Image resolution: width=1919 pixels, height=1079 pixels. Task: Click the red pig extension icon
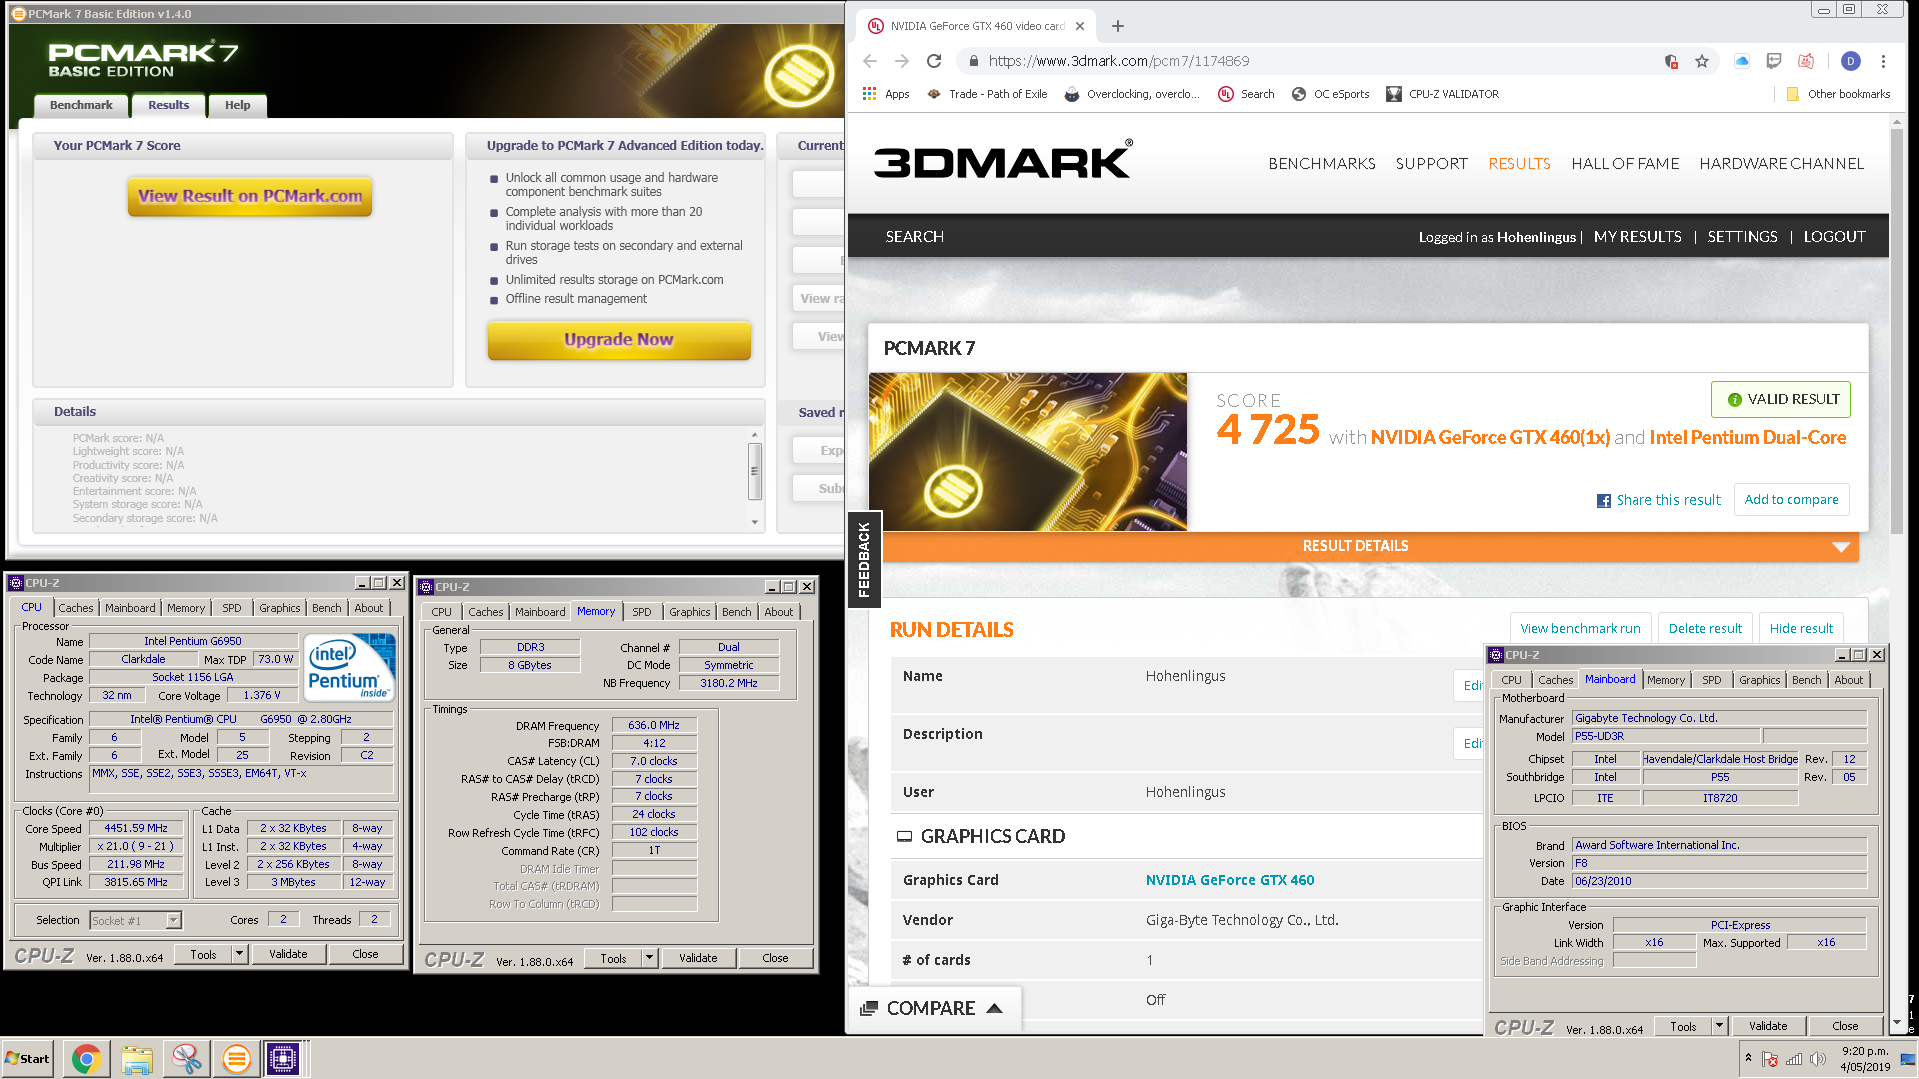[x=1806, y=61]
